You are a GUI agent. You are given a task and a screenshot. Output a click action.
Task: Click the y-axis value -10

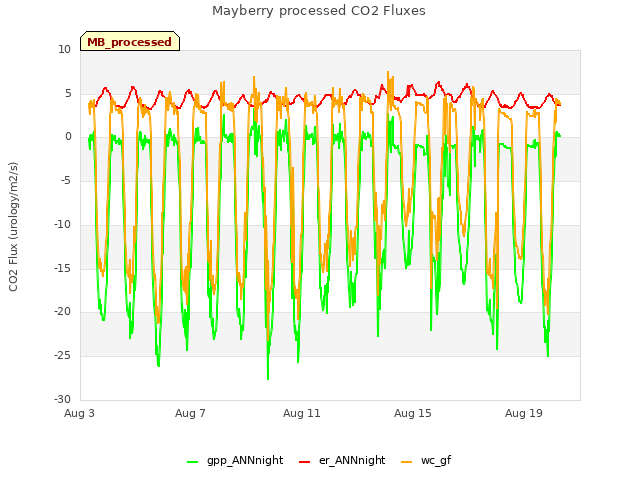coord(63,224)
